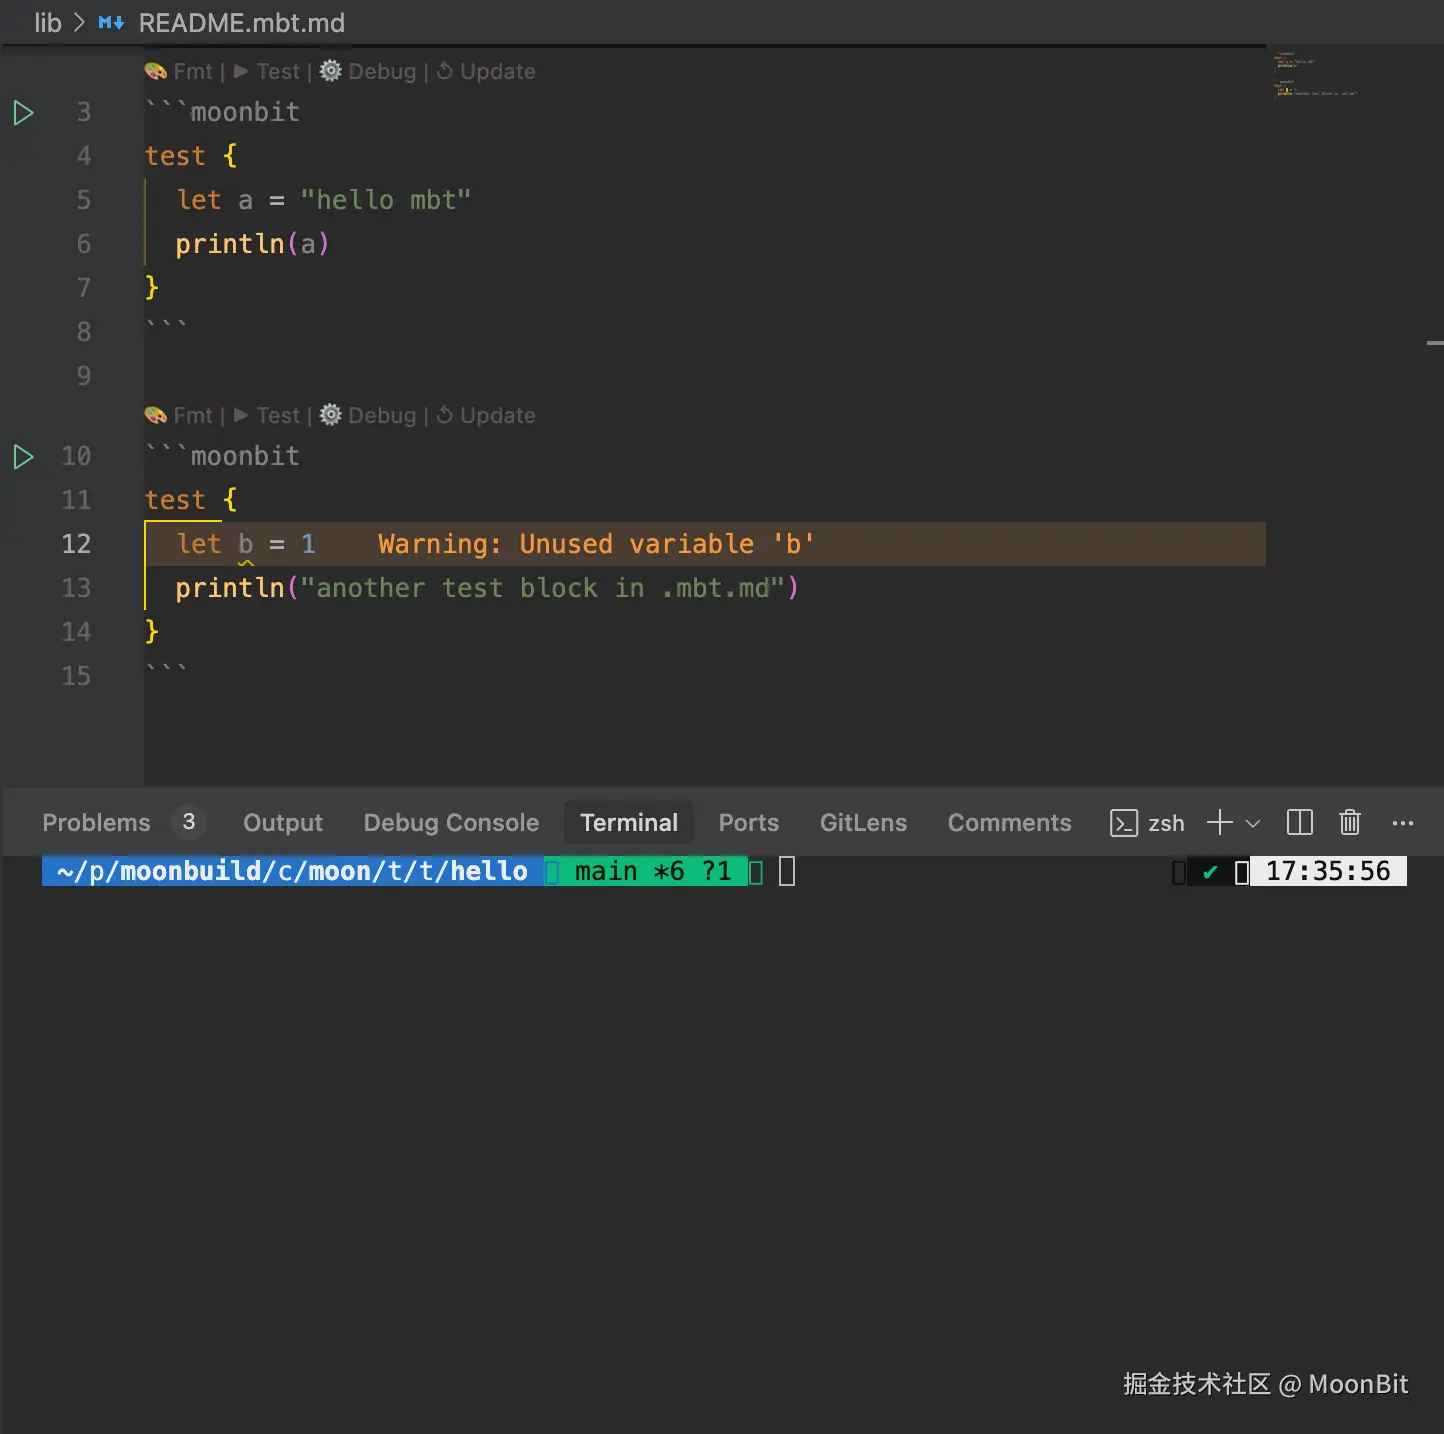Run the test block at line 3
The height and width of the screenshot is (1434, 1444).
pyautogui.click(x=24, y=113)
